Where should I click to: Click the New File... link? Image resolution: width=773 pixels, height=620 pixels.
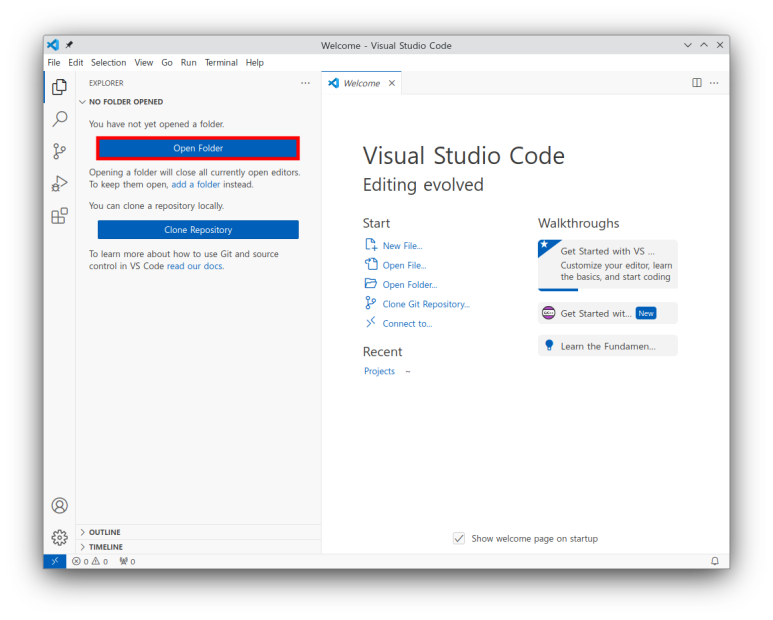point(402,246)
